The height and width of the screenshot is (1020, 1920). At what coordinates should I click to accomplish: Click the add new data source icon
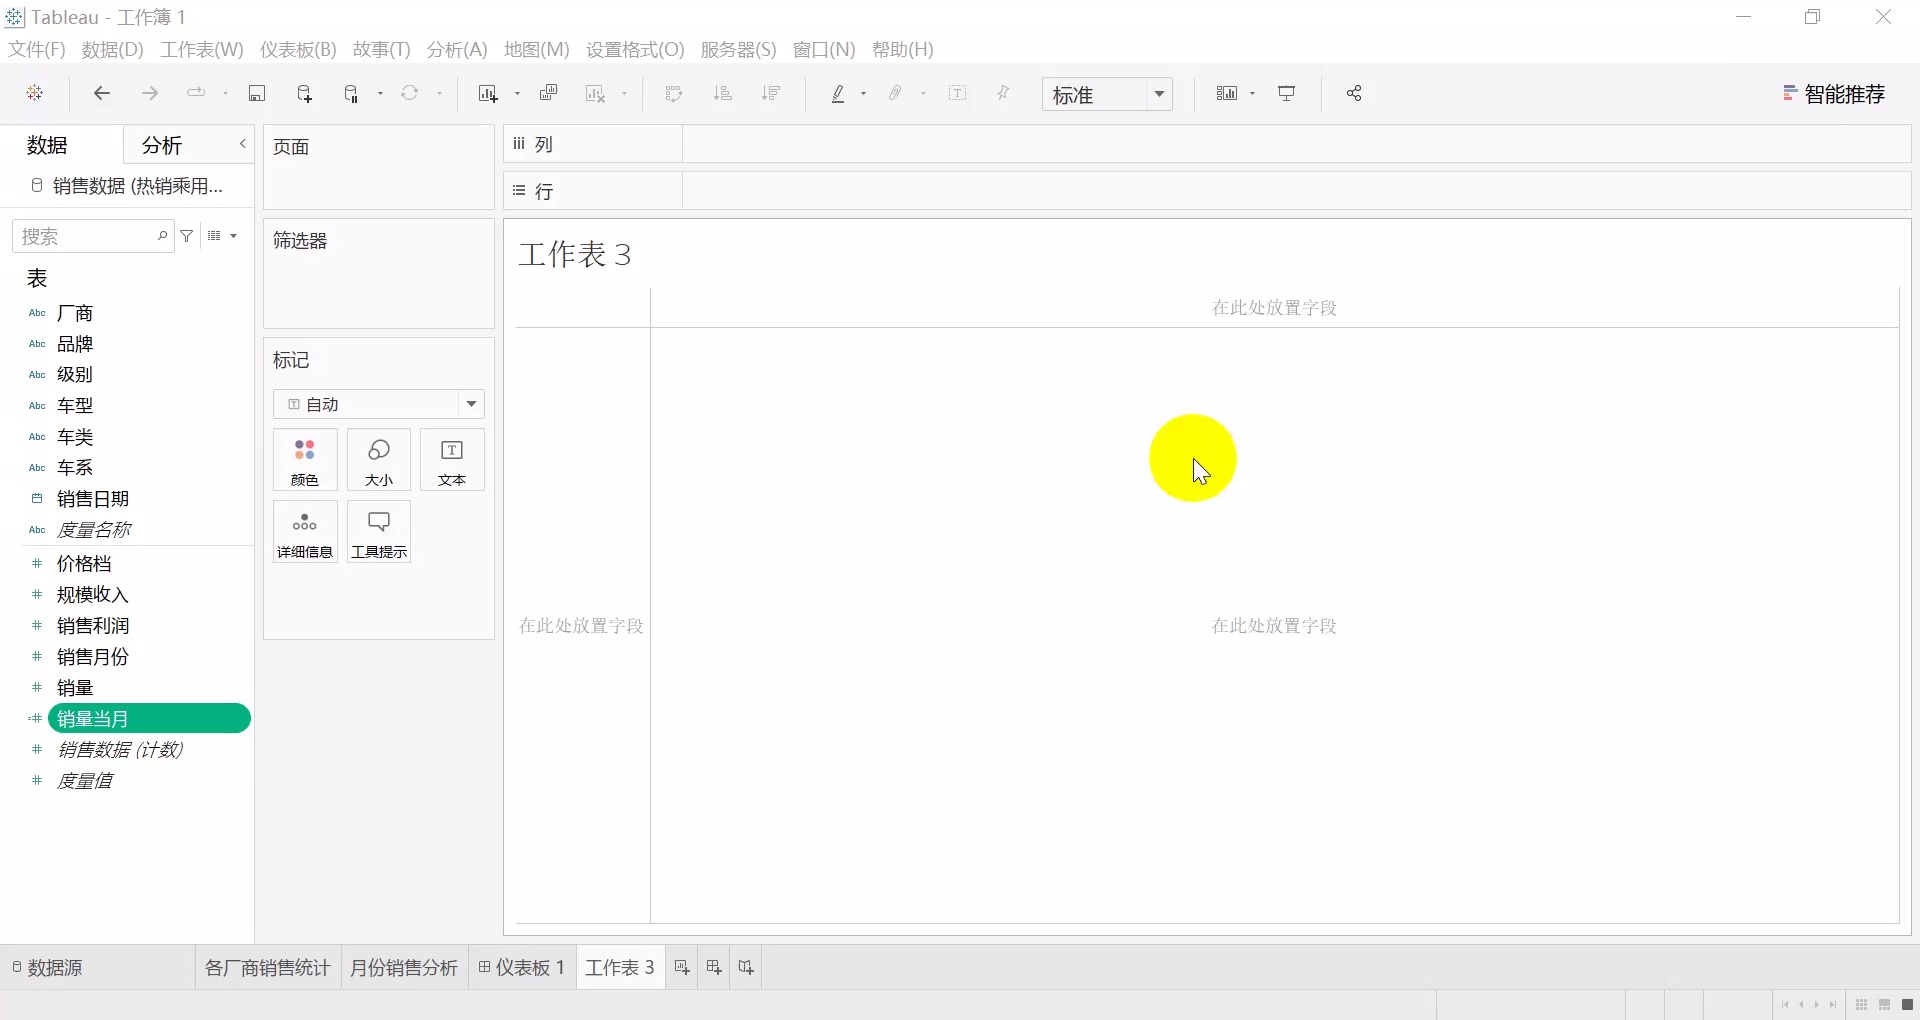point(305,94)
